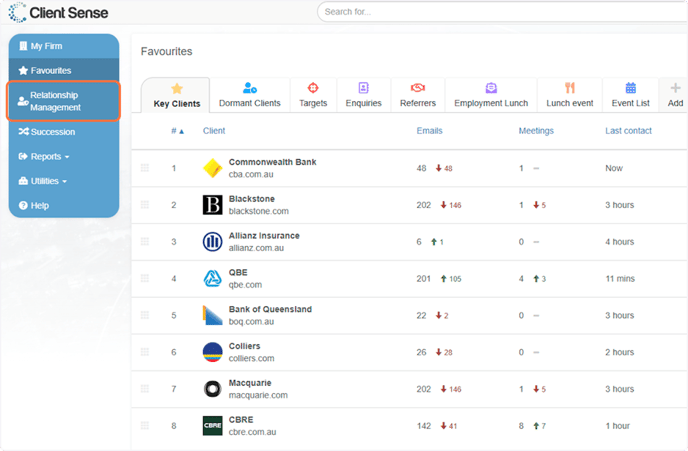
Task: Open the Allianz Insurance client name
Action: [264, 236]
